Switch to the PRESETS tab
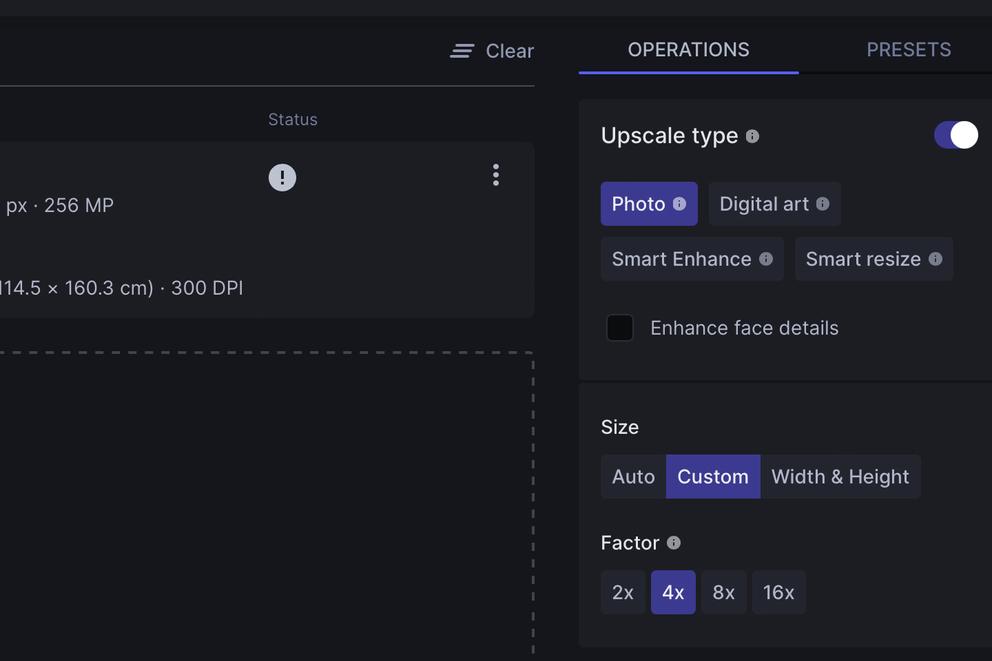This screenshot has height=661, width=992. point(908,50)
